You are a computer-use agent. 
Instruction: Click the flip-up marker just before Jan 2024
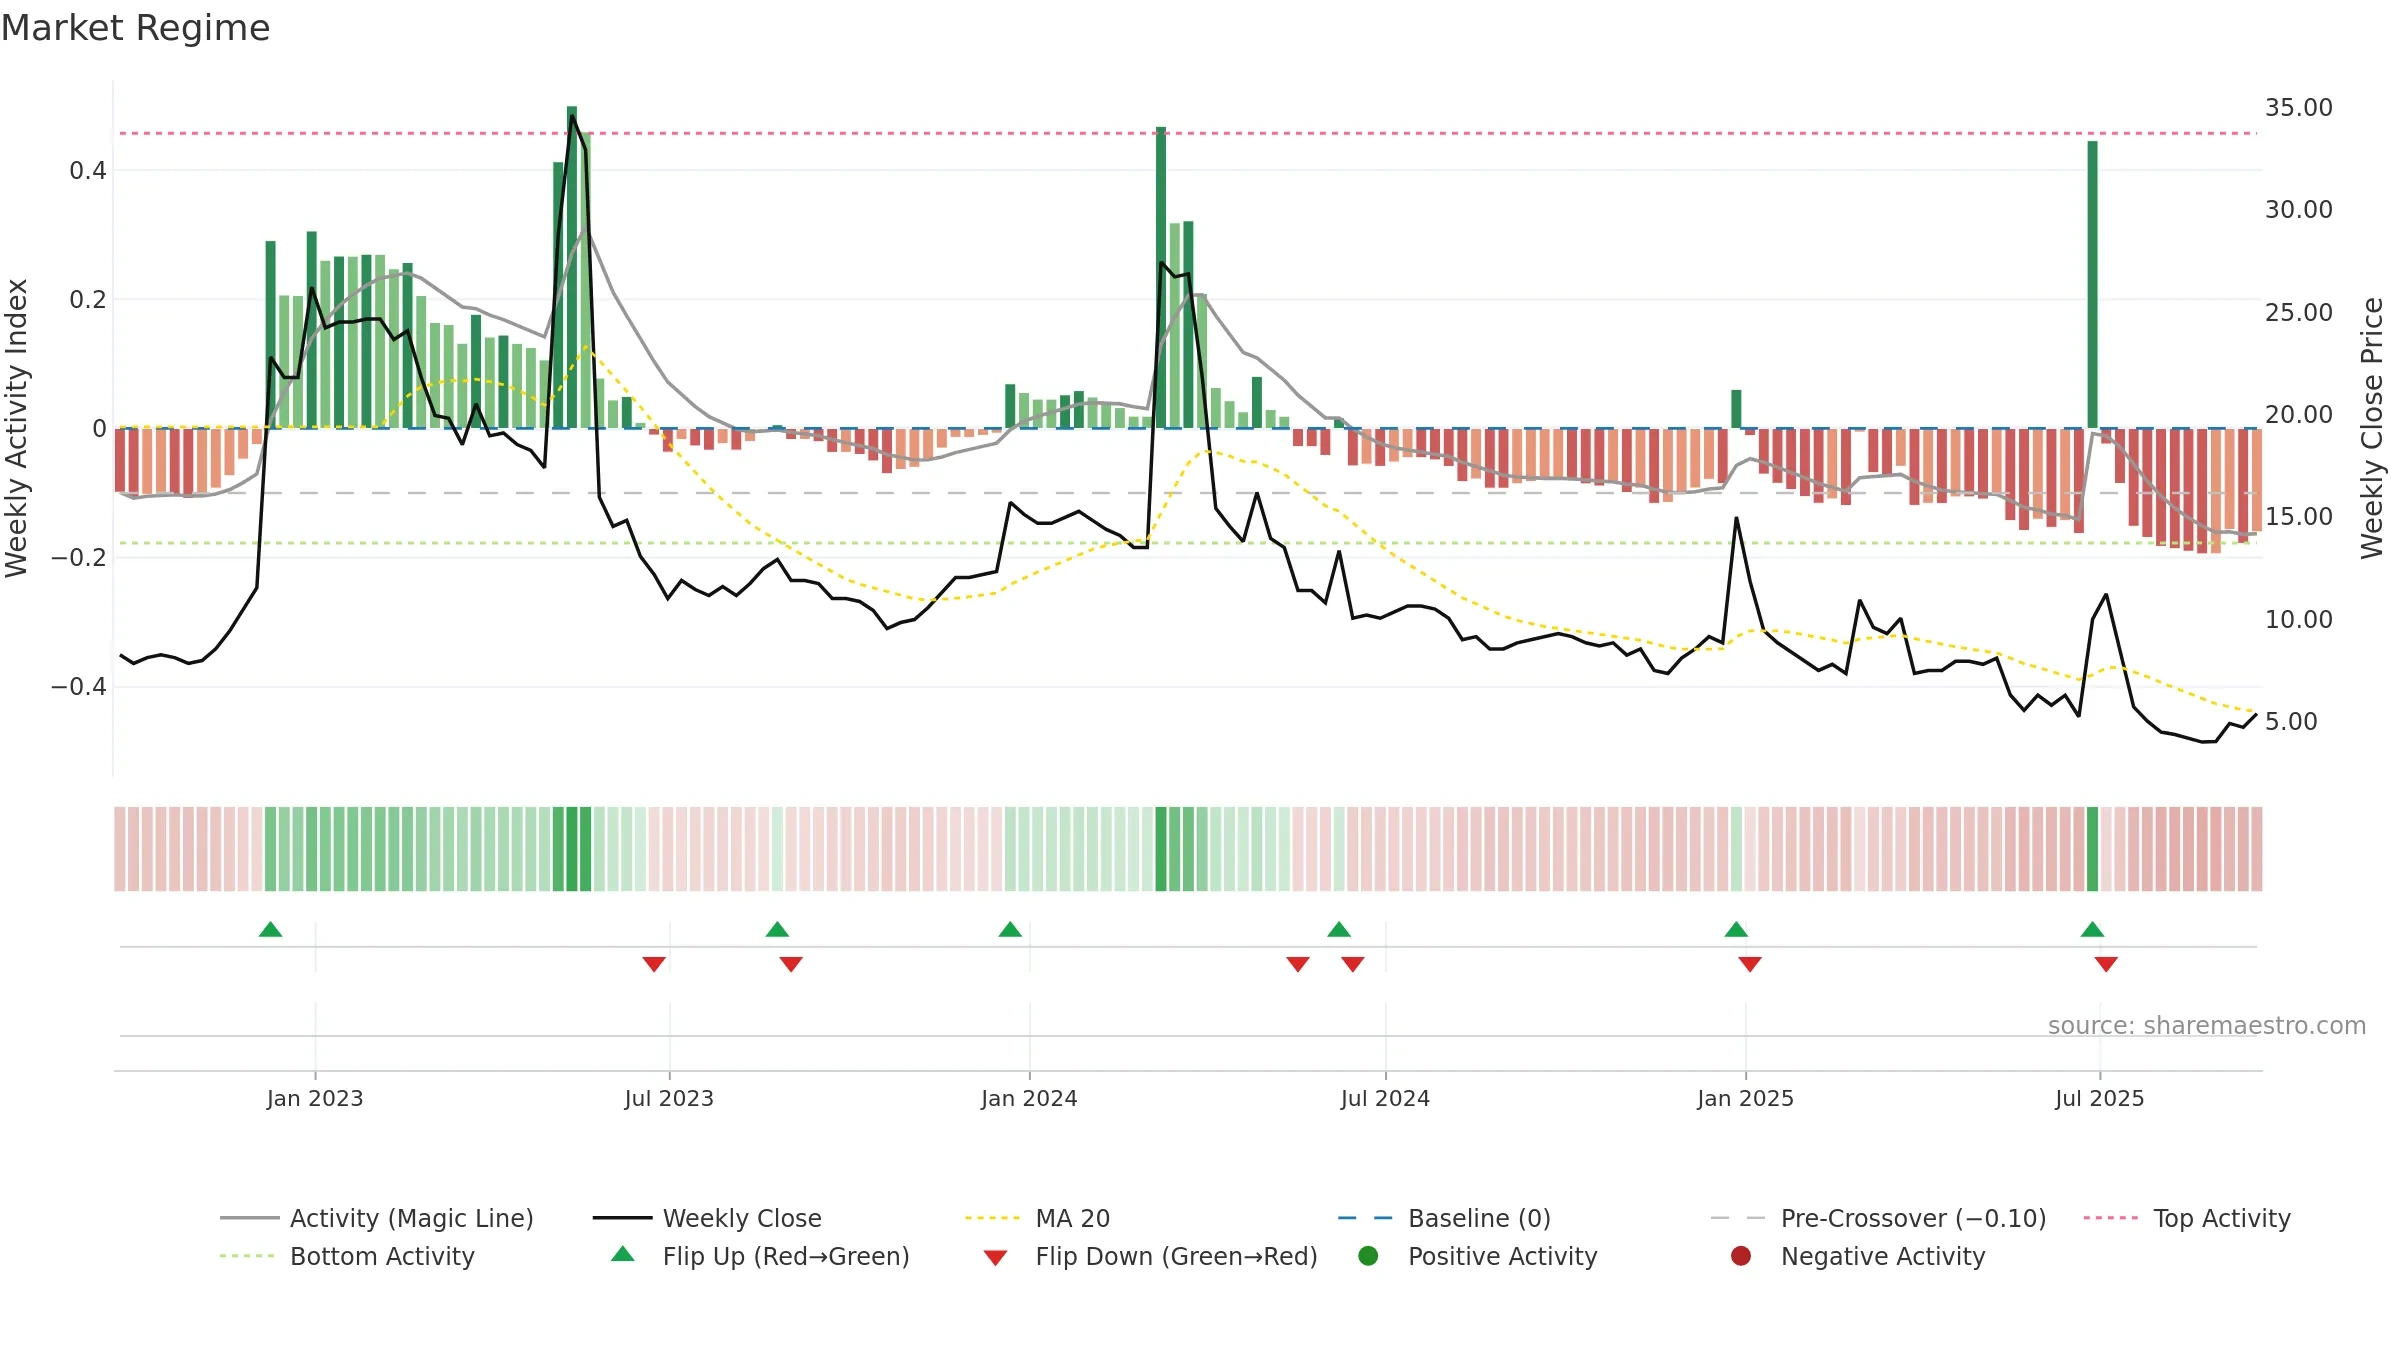tap(1010, 930)
